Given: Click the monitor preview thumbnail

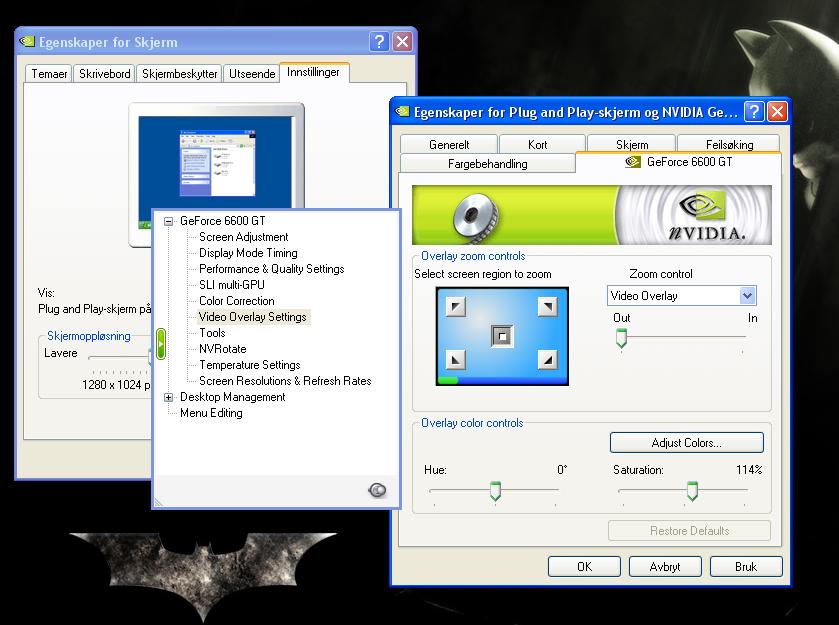Looking at the screenshot, I should point(216,162).
